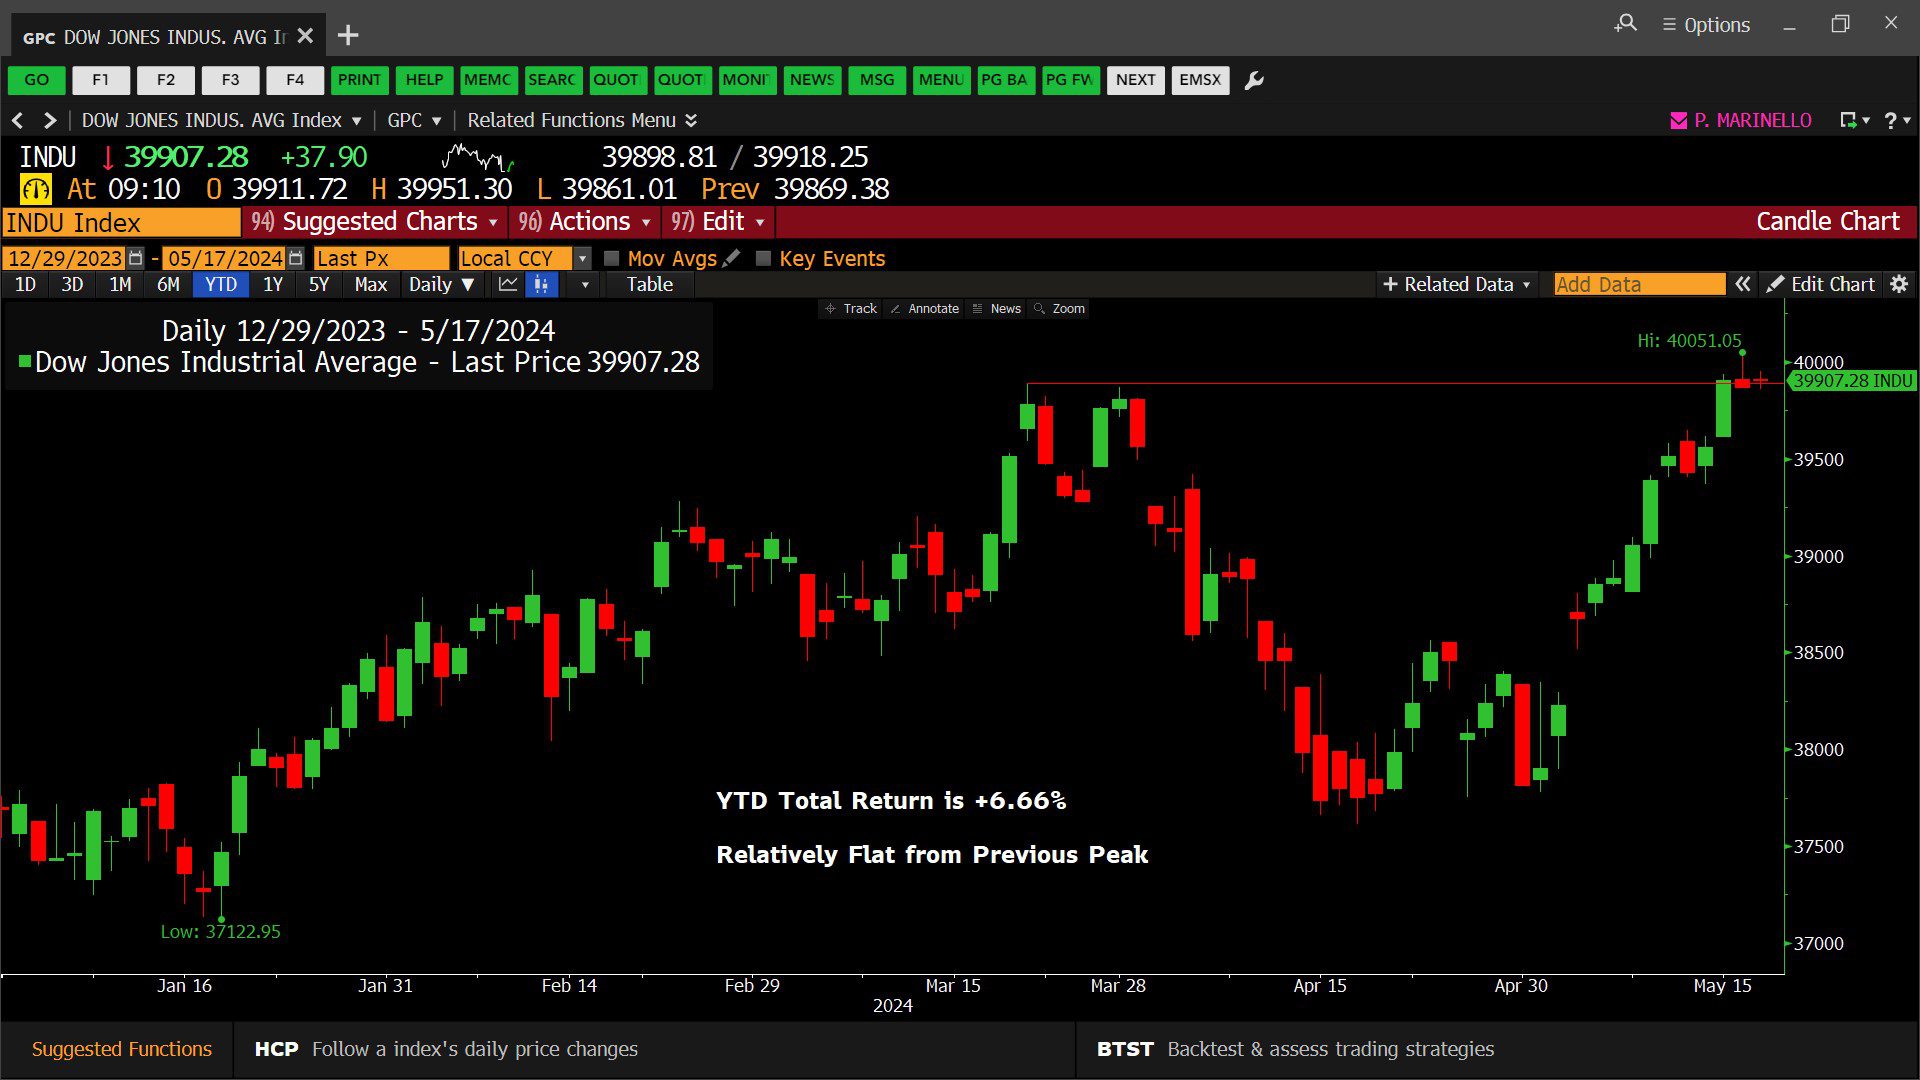
Task: Expand Related Functions Menu
Action: click(x=582, y=120)
